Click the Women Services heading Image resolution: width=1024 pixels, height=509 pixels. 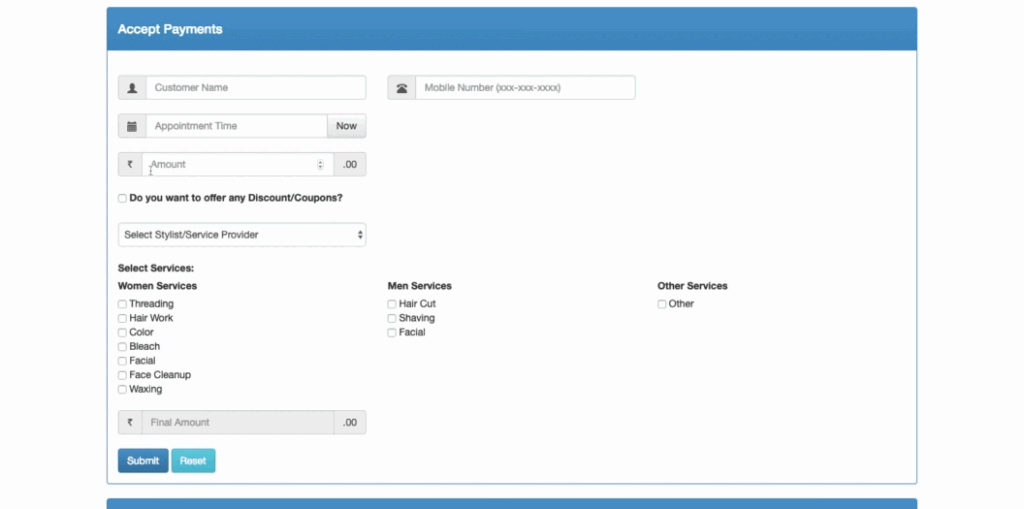tap(157, 286)
